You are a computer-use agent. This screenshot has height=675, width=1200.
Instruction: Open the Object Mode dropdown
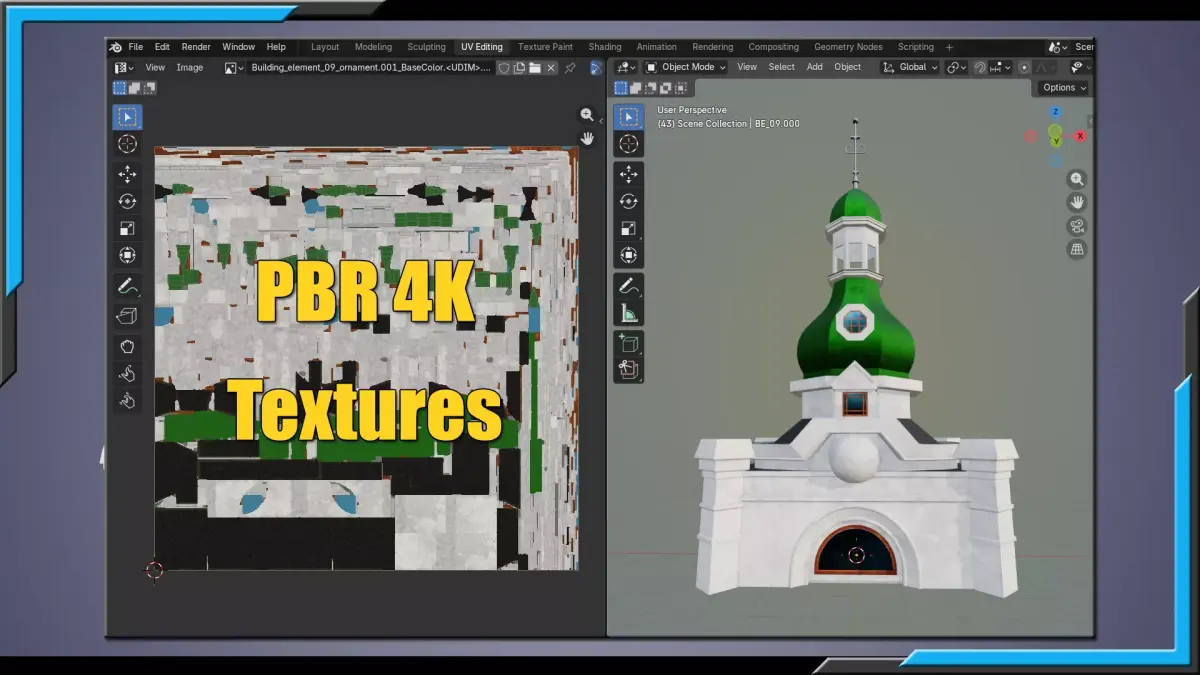[685, 67]
